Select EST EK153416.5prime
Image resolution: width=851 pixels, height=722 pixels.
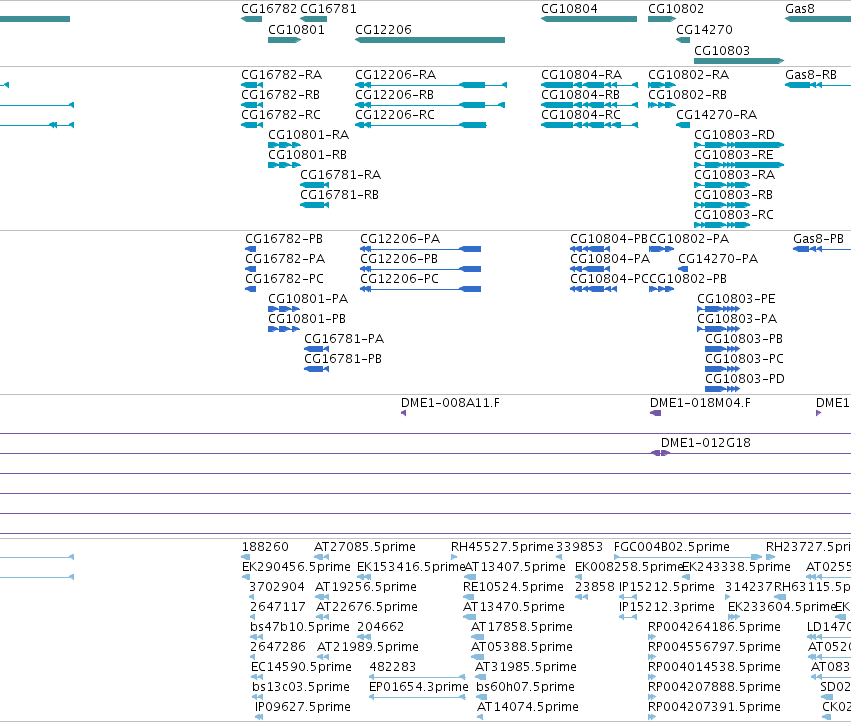click(411, 567)
